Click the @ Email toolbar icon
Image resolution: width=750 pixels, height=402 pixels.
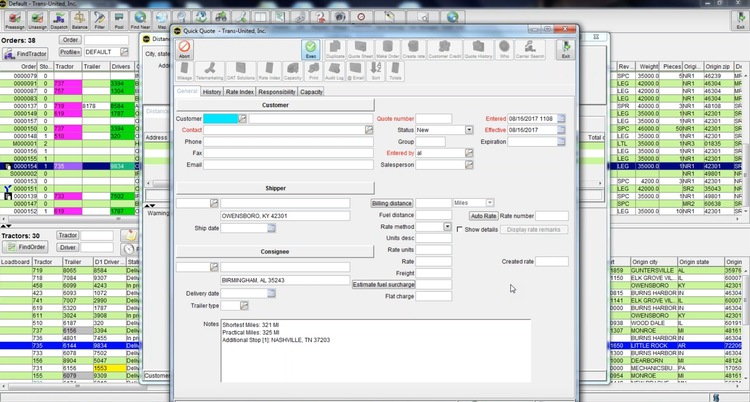point(355,71)
